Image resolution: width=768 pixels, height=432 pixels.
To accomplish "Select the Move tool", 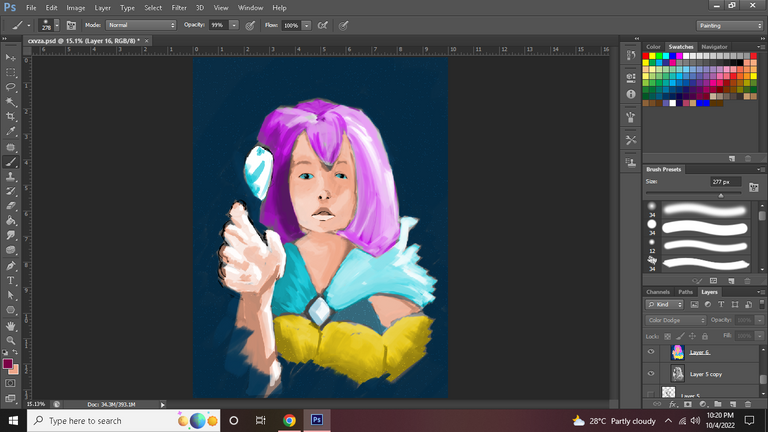I will click(x=10, y=58).
